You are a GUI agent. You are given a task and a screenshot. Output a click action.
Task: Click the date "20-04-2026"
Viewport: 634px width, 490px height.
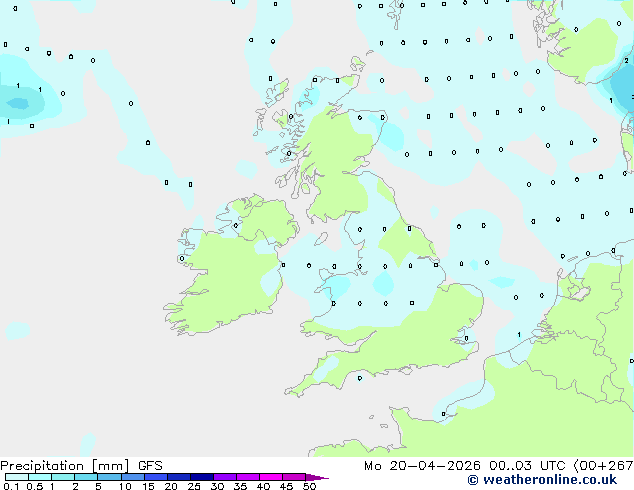(435, 466)
